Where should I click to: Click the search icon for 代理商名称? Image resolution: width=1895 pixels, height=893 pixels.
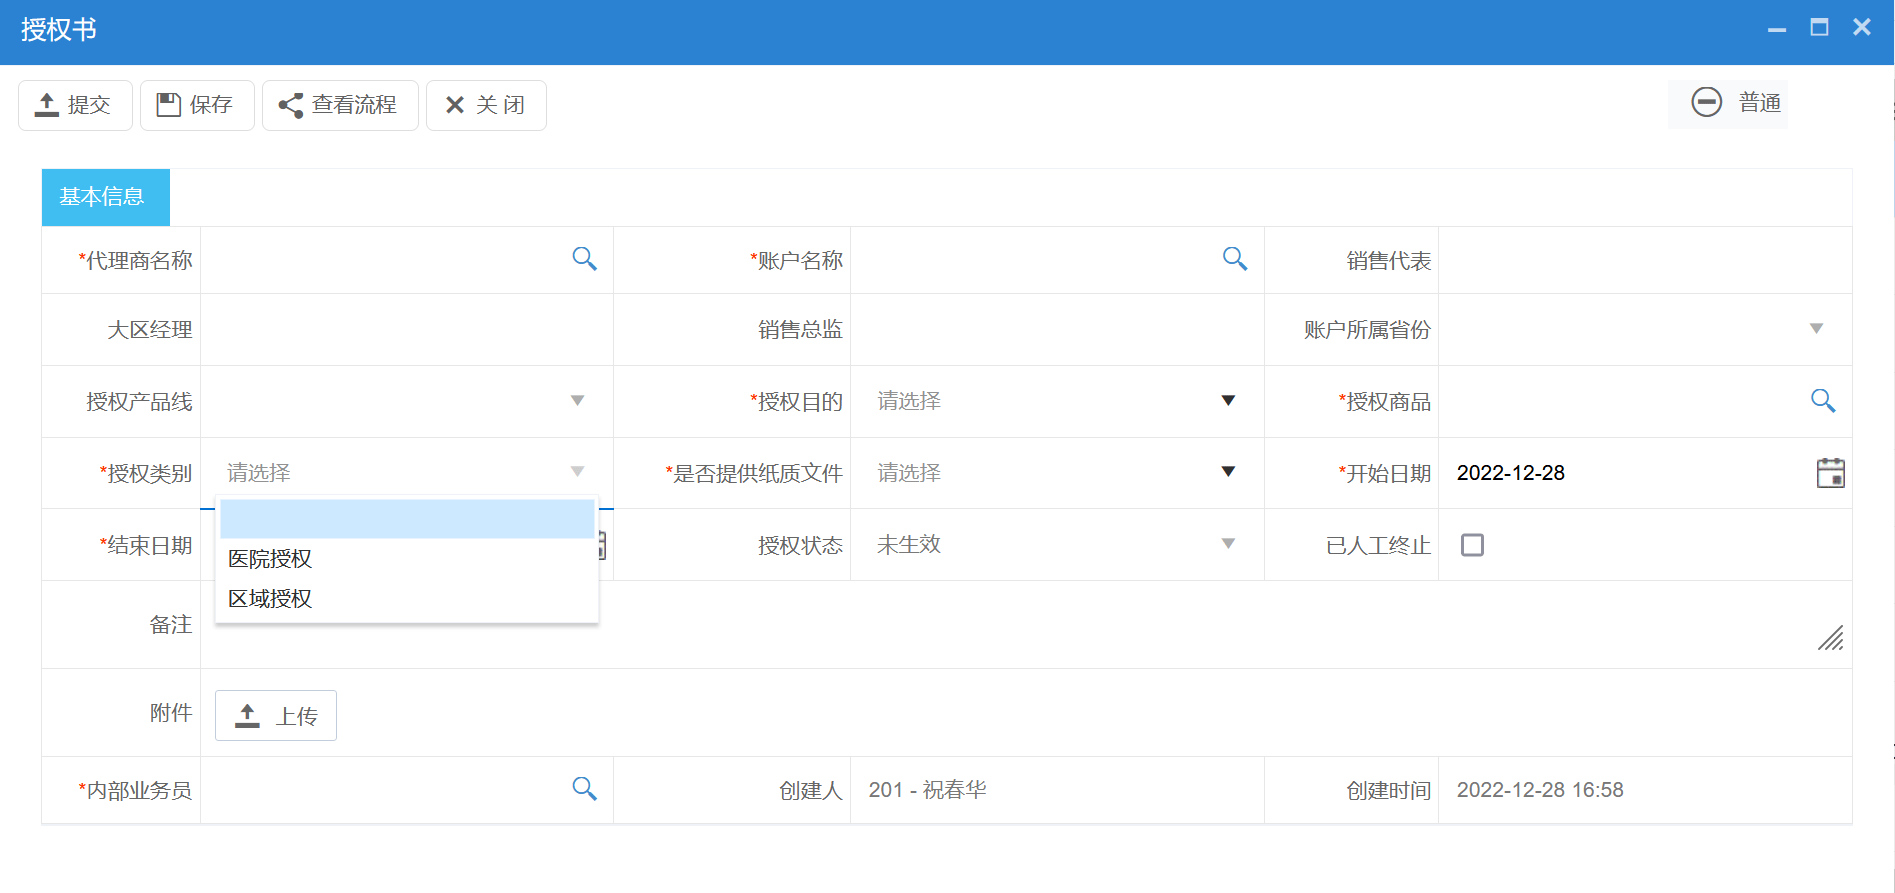pyautogui.click(x=584, y=259)
